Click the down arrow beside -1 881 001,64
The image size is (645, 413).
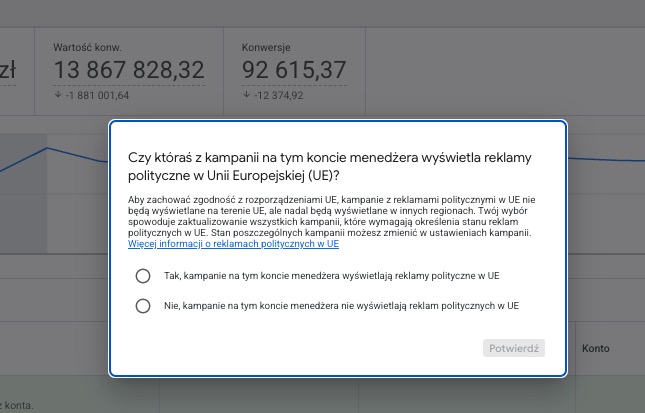58,95
